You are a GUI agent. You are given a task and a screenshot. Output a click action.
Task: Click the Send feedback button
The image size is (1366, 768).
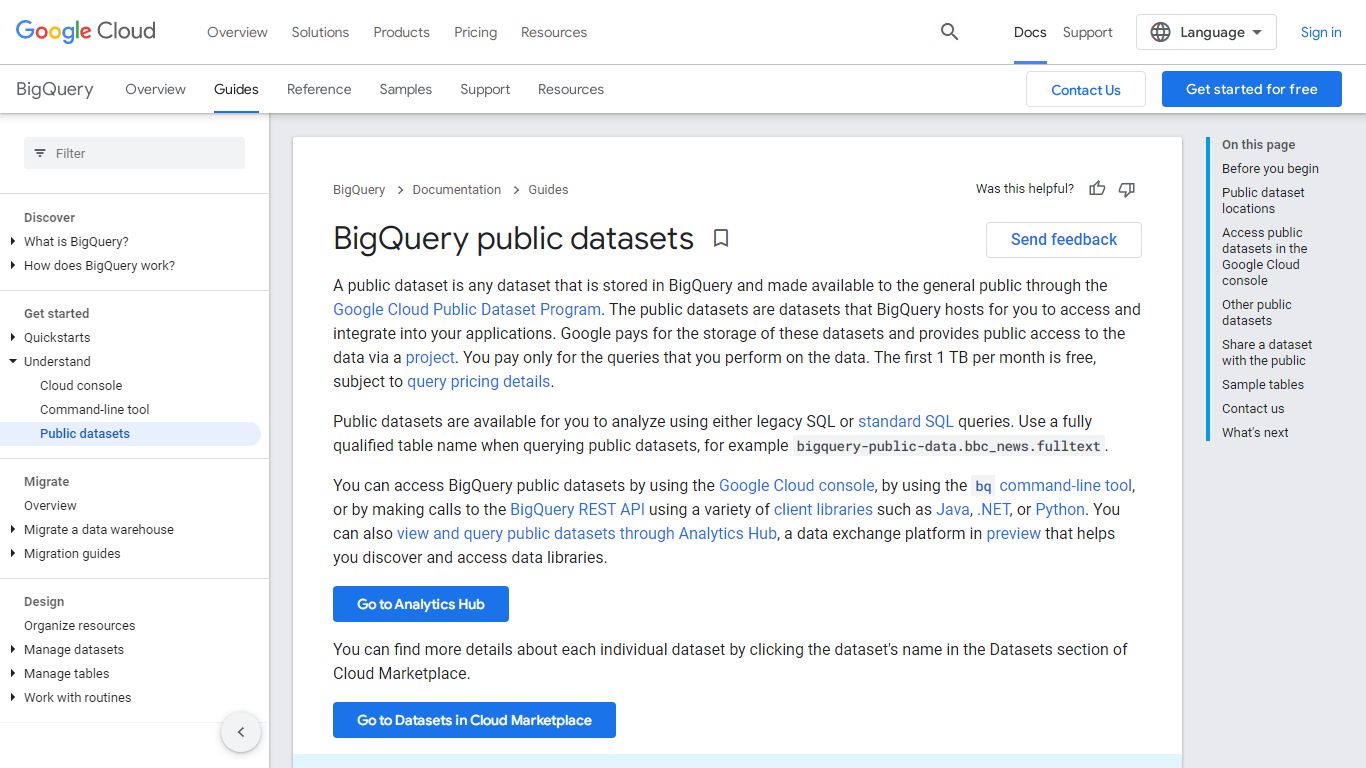[1063, 240]
